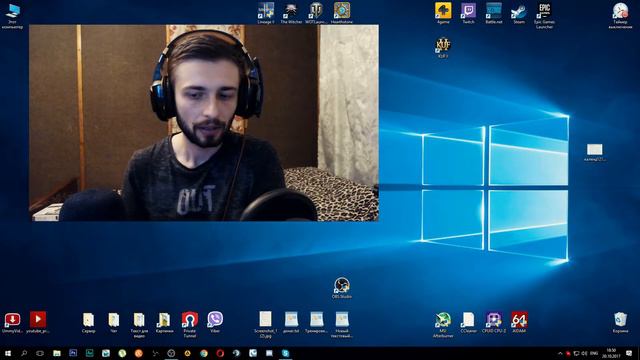640x360 pixels.
Task: Select the donat.txt notepad file
Action: point(291,322)
